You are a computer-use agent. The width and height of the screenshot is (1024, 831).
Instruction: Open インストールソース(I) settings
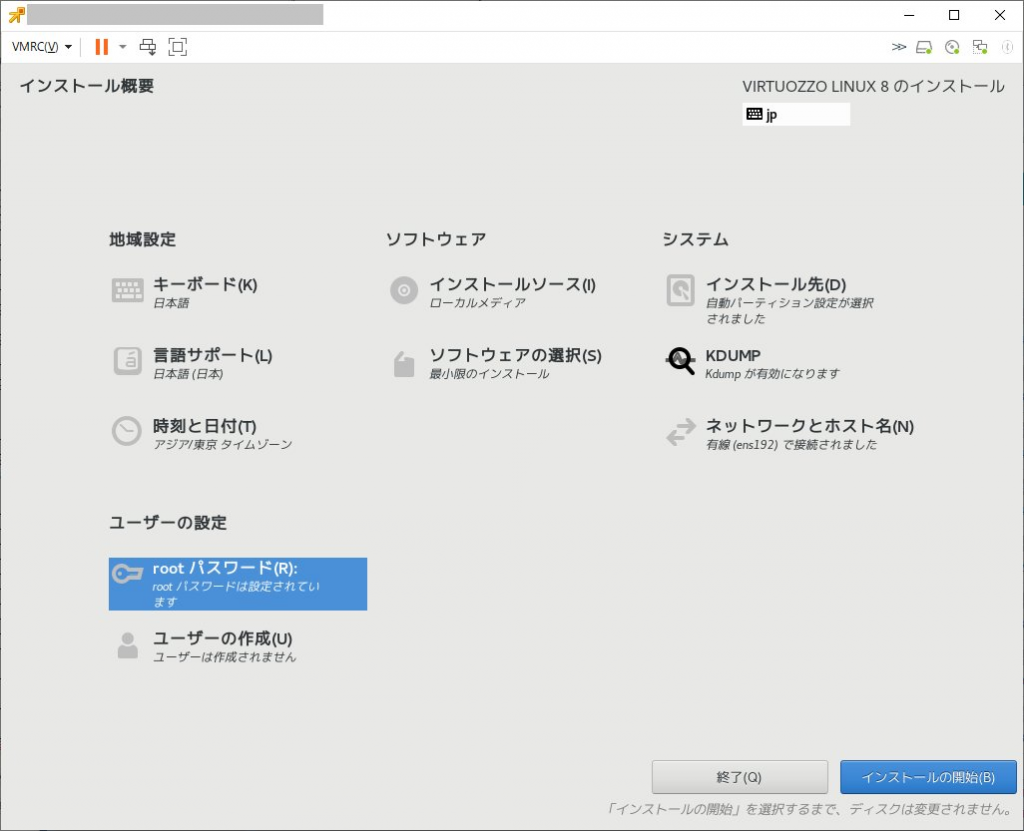click(512, 285)
